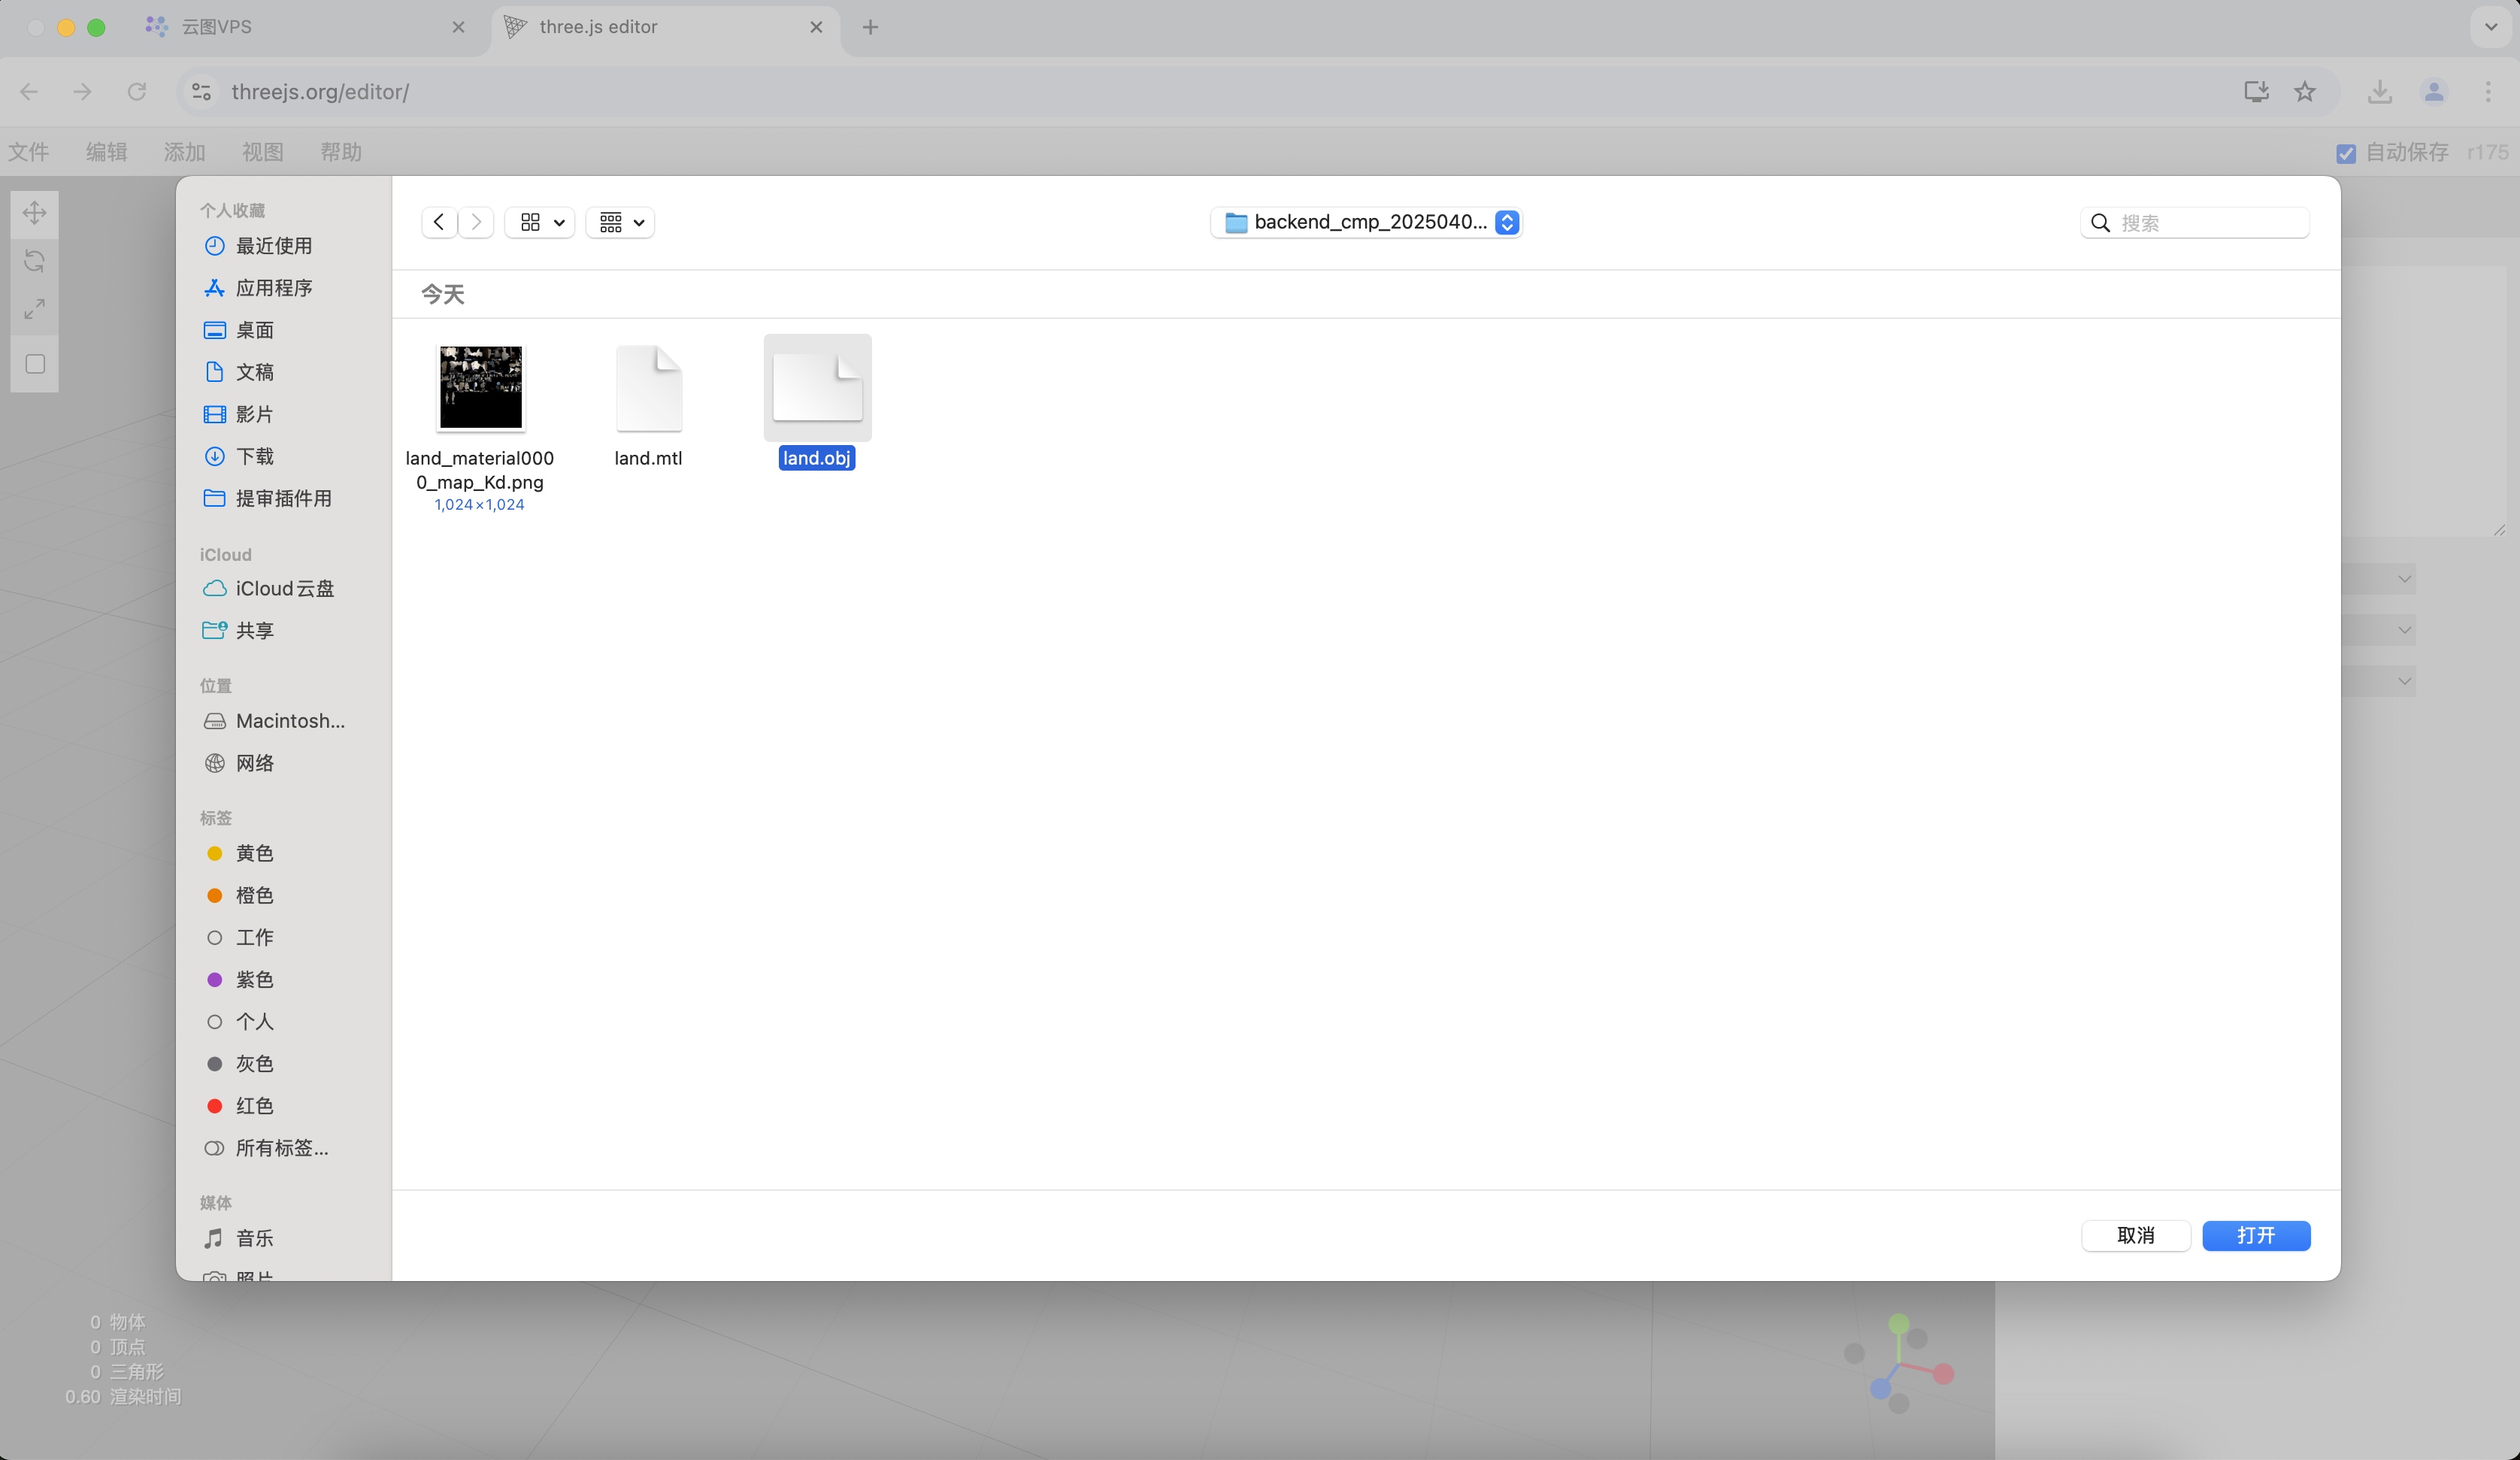The image size is (2520, 1460).
Task: Open iCloud Drive in sidebar
Action: click(284, 589)
